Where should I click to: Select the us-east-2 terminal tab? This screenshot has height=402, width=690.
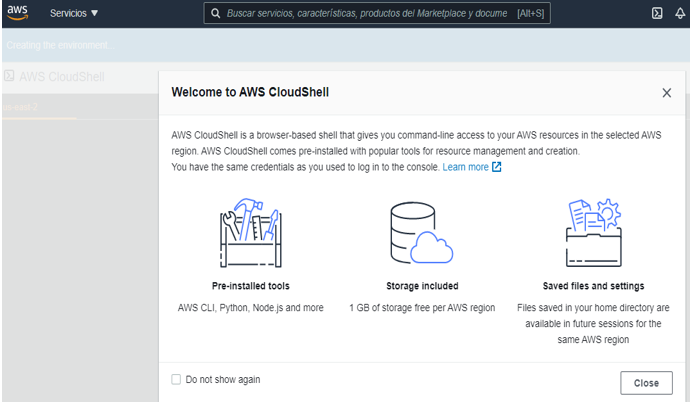[x=20, y=107]
